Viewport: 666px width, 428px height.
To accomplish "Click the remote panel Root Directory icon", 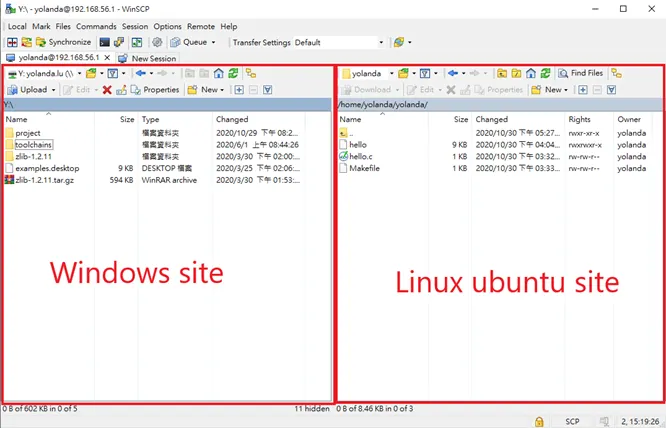I will pos(516,73).
